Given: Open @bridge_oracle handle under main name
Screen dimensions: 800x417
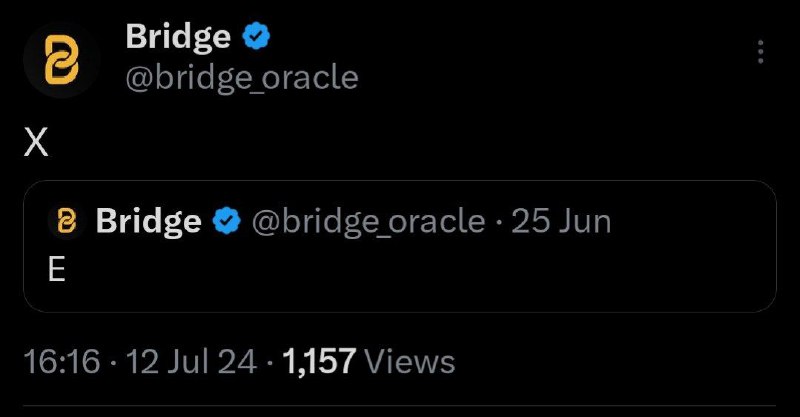Looking at the screenshot, I should (x=242, y=78).
